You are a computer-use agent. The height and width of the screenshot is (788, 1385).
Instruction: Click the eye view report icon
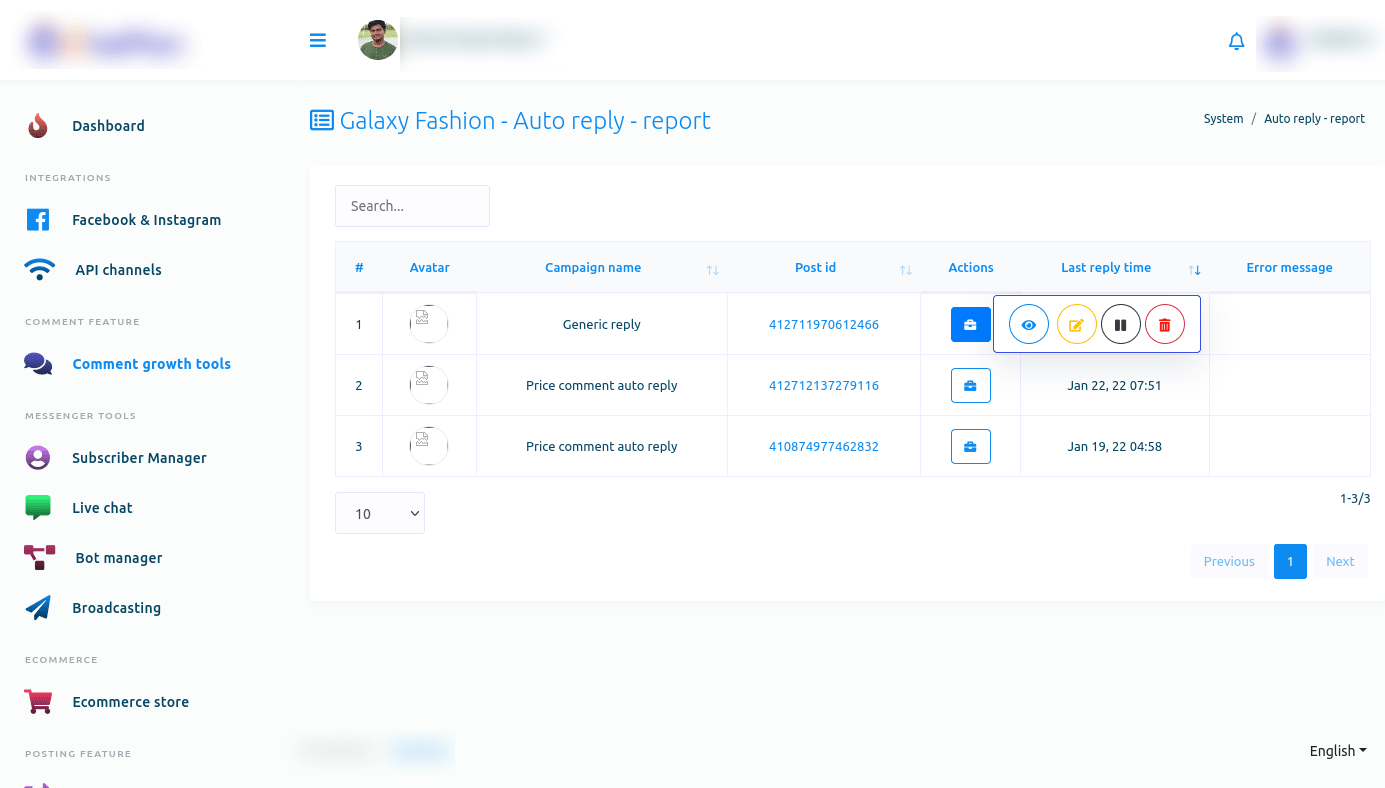1028,325
